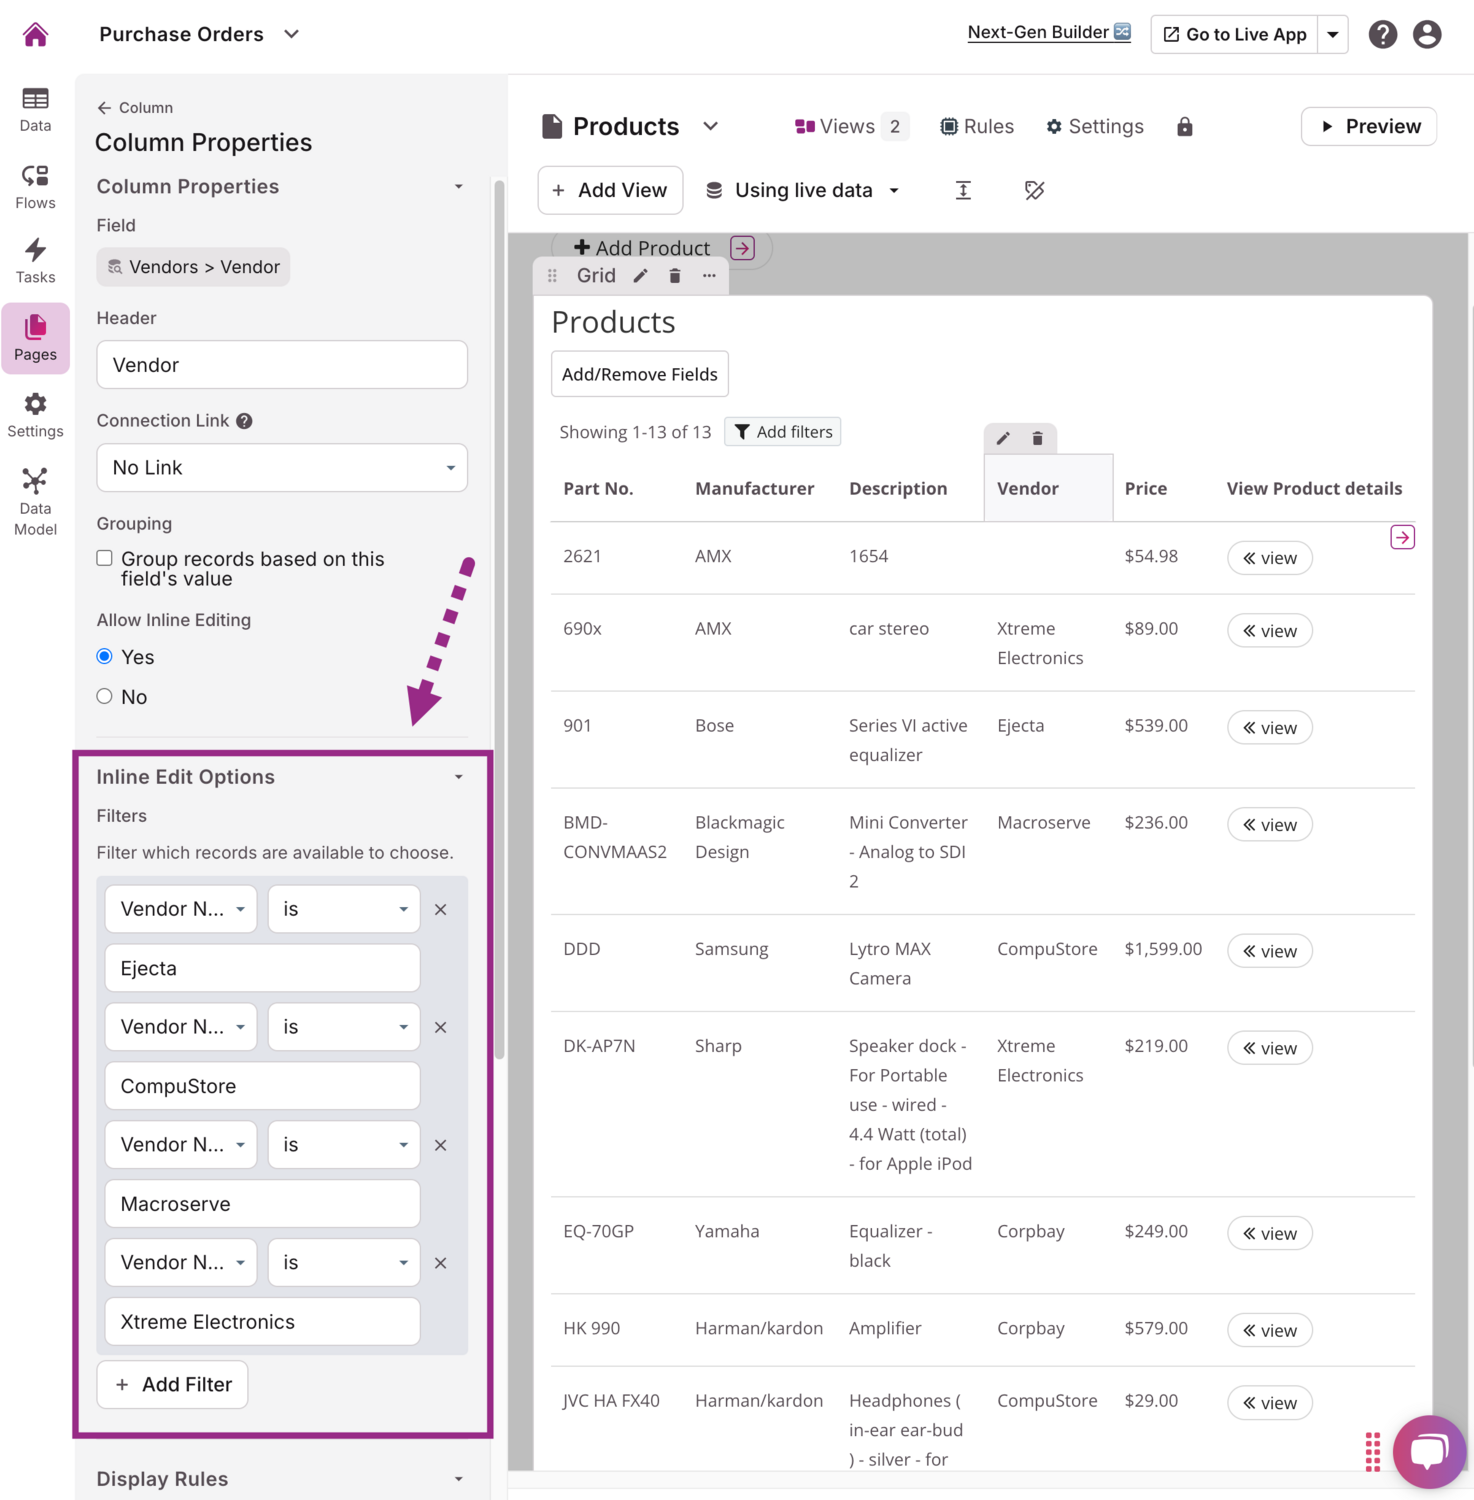Image resolution: width=1474 pixels, height=1500 pixels.
Task: Click the design brush toolbar icon
Action: [1034, 190]
